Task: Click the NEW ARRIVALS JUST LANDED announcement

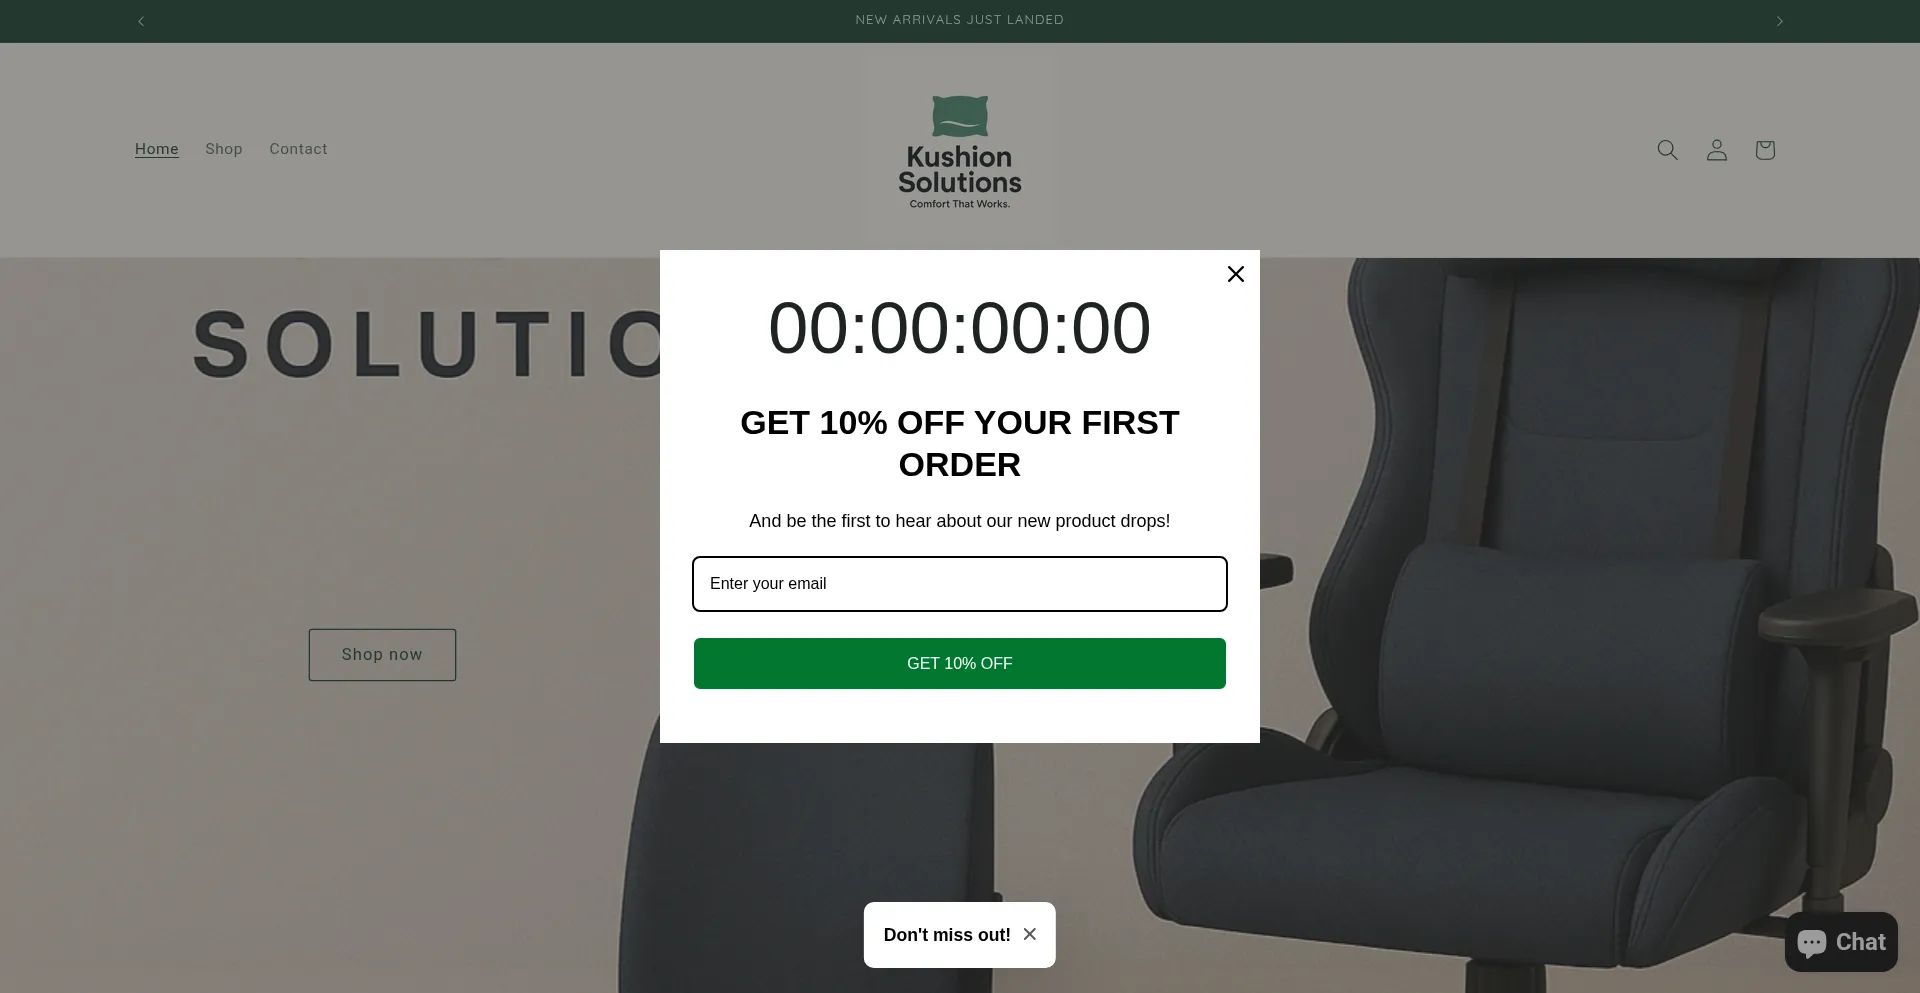Action: [x=960, y=20]
